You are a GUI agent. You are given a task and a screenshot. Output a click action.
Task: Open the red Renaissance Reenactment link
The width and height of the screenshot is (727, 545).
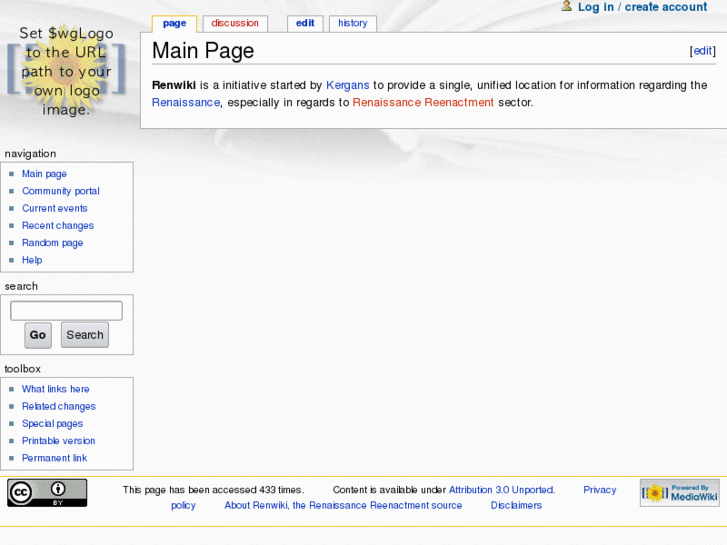click(423, 103)
